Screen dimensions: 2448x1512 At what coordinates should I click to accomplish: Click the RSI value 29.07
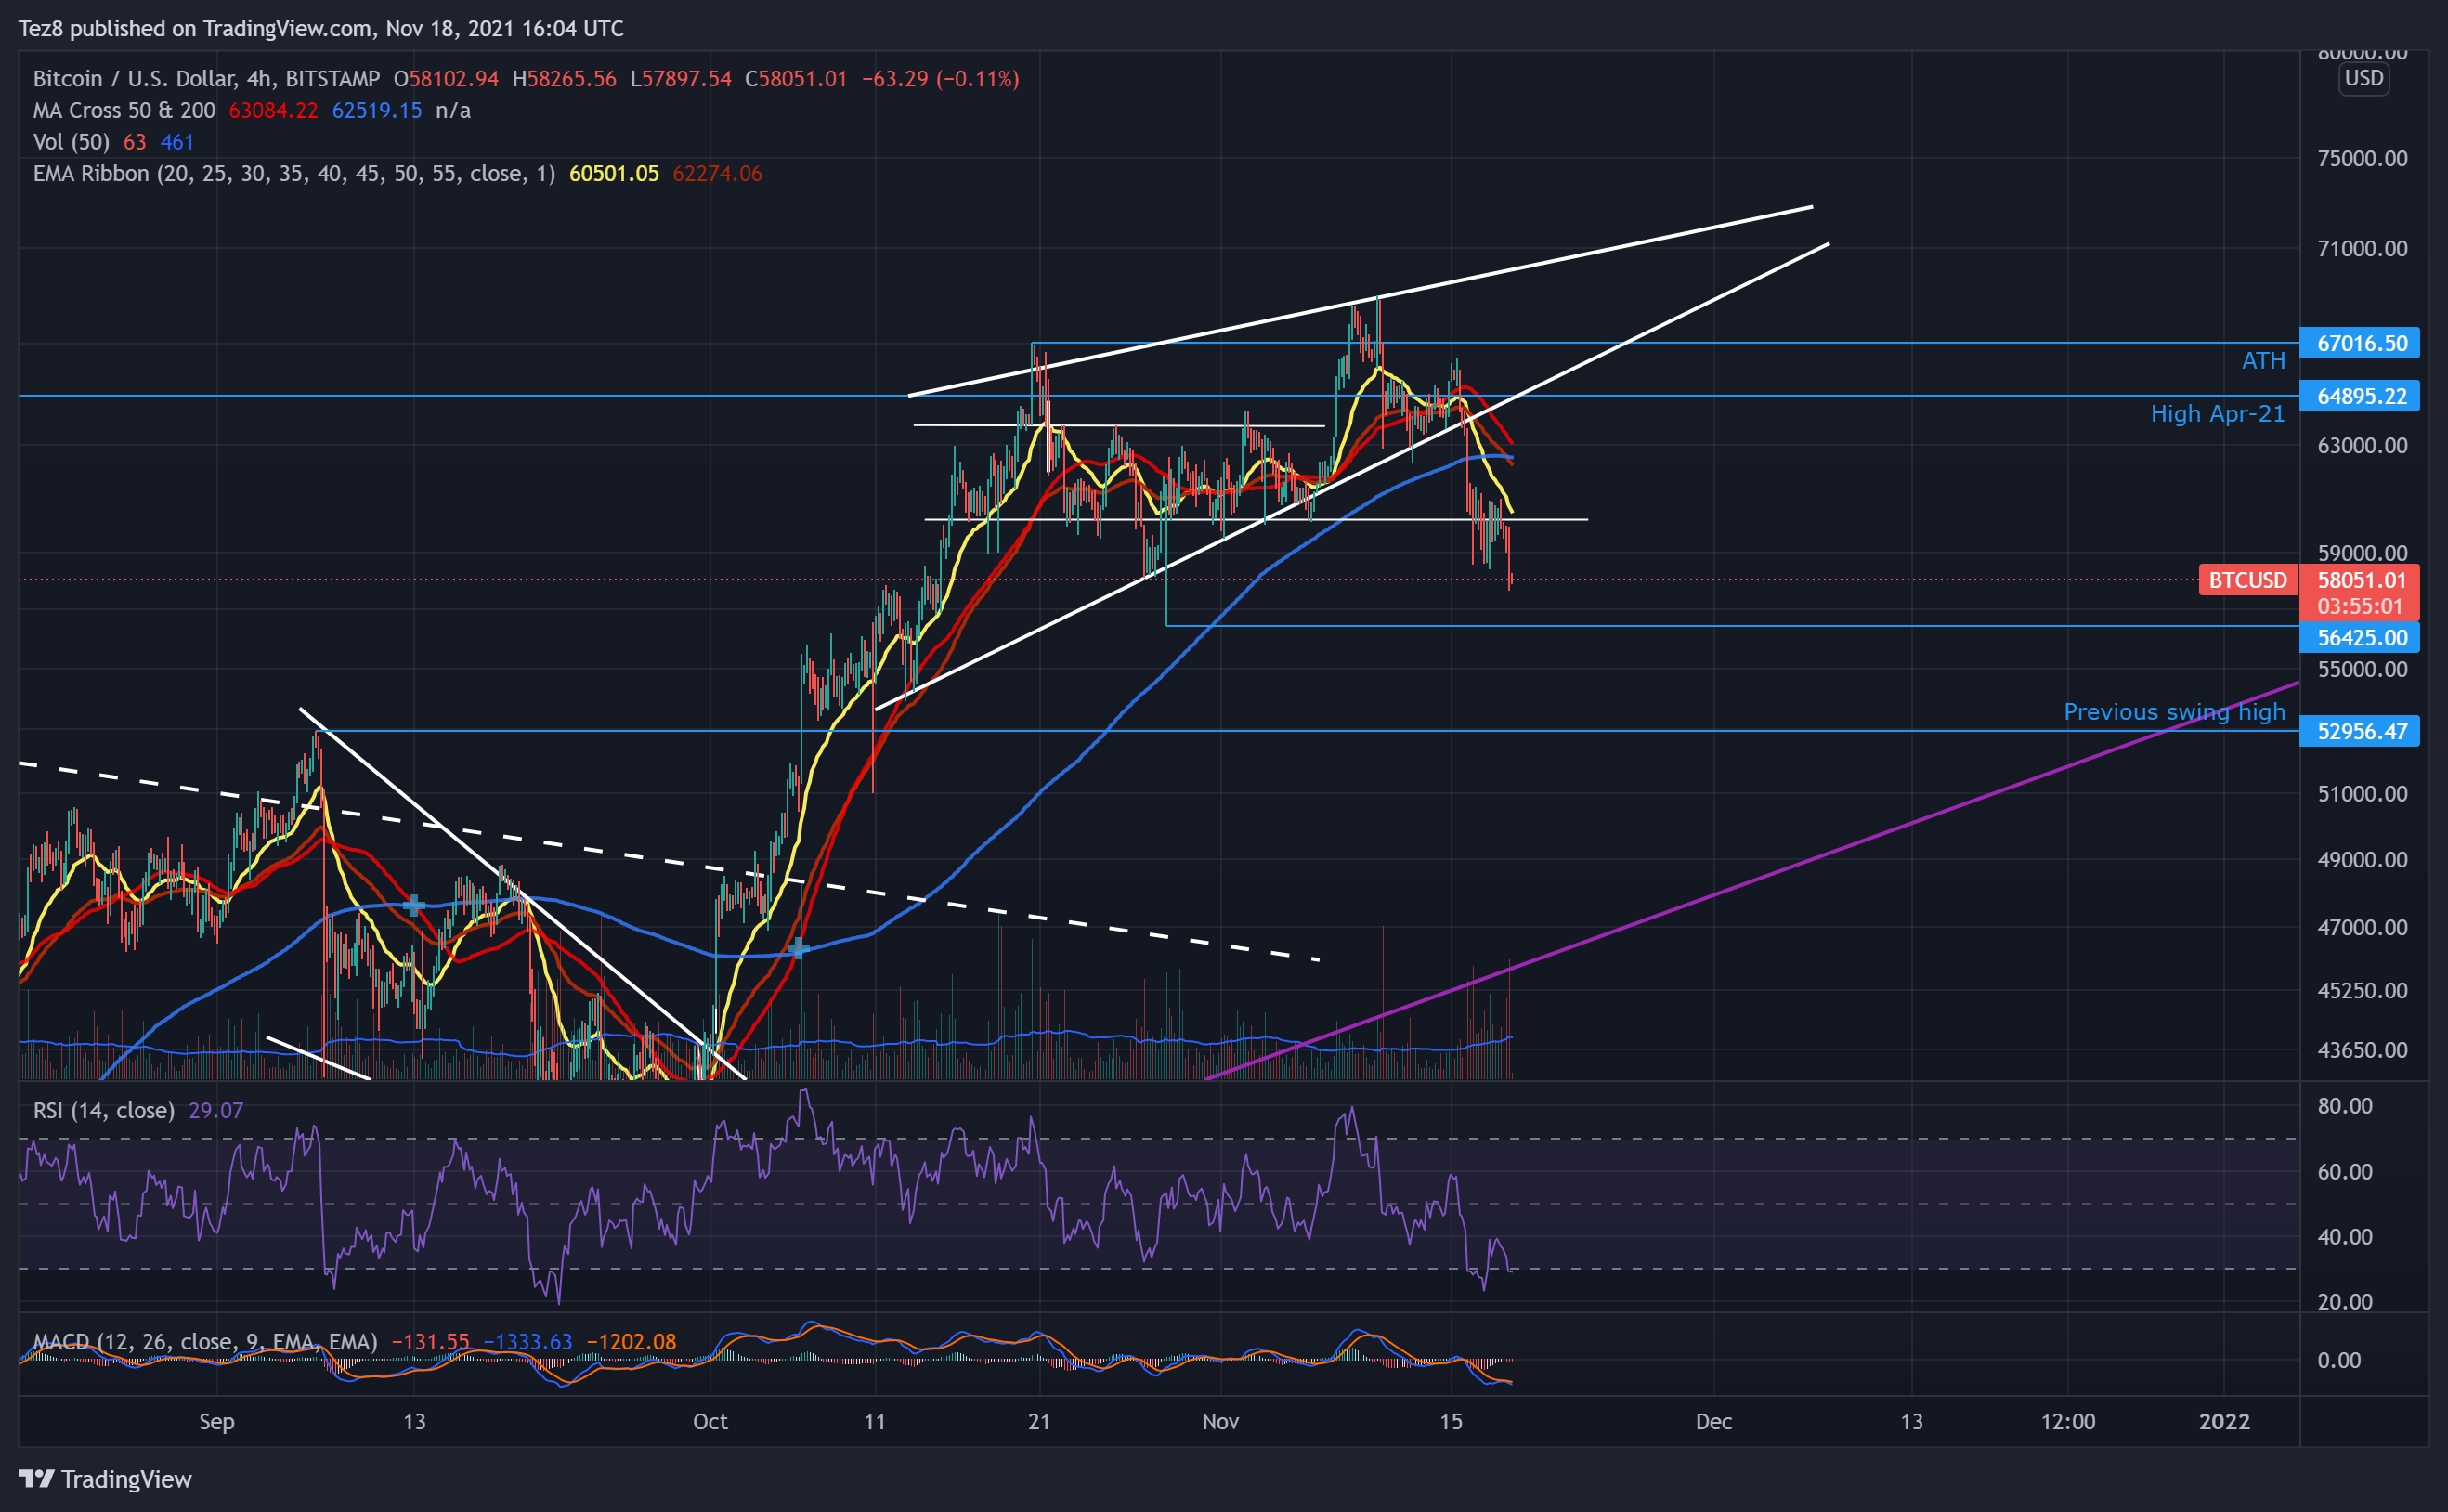216,1110
